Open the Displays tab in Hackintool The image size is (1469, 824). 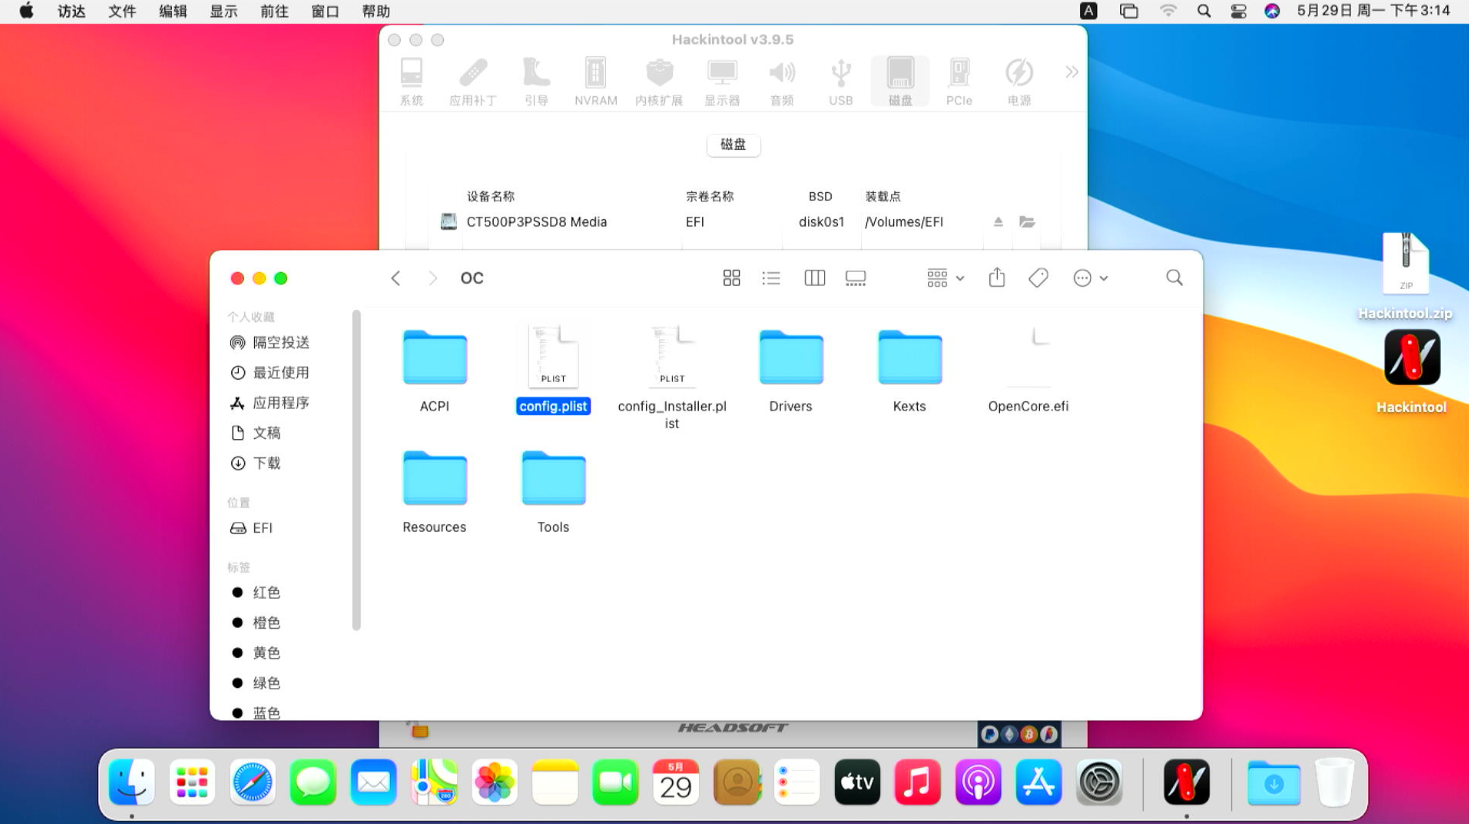pyautogui.click(x=722, y=81)
